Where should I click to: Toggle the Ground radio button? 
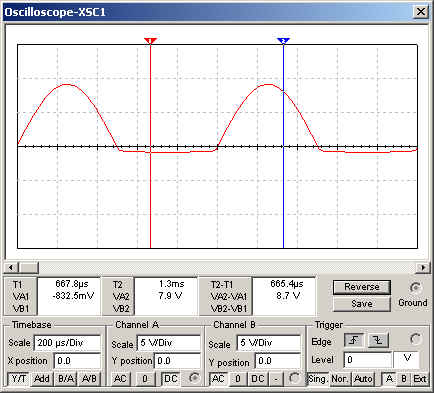pos(415,288)
